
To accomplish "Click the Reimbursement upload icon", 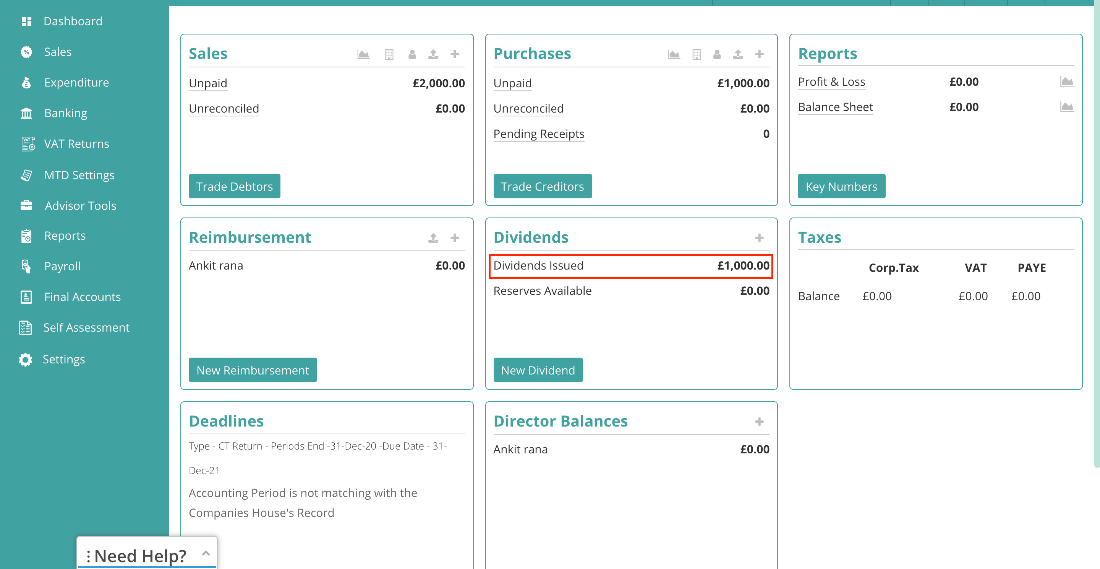I will [434, 238].
